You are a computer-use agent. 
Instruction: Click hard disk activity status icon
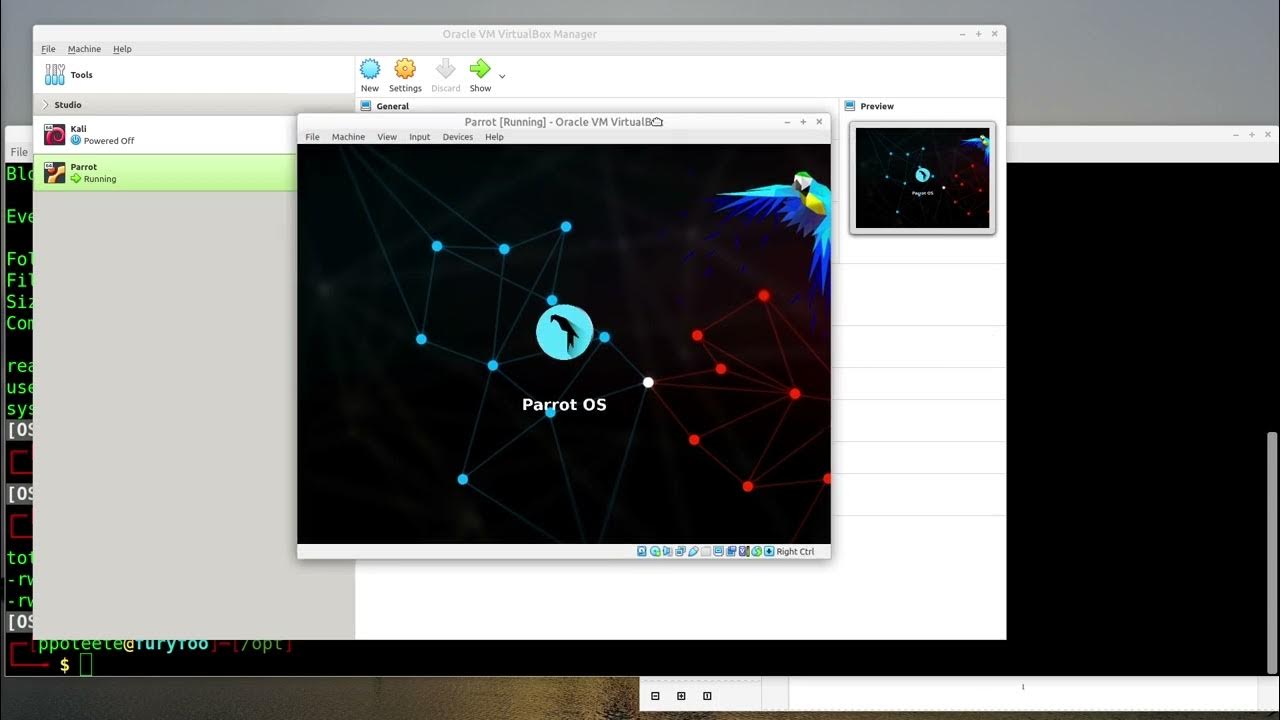tap(642, 551)
